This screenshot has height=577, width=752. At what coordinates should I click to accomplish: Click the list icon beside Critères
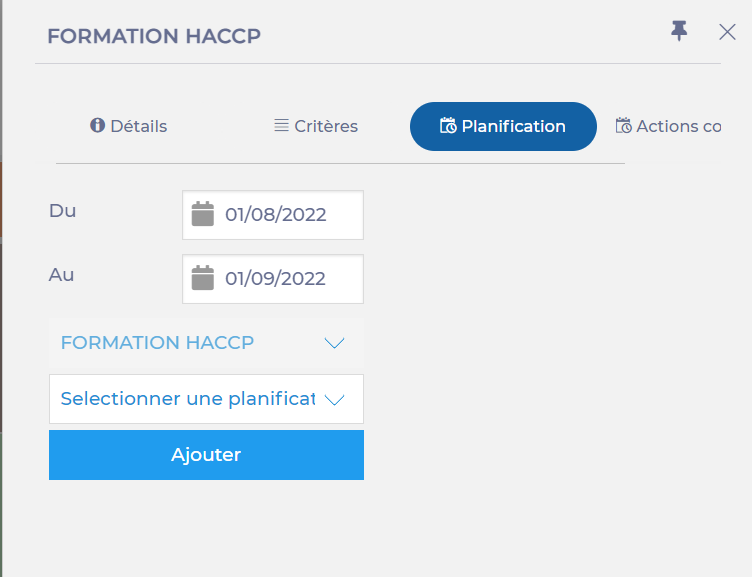(x=282, y=126)
